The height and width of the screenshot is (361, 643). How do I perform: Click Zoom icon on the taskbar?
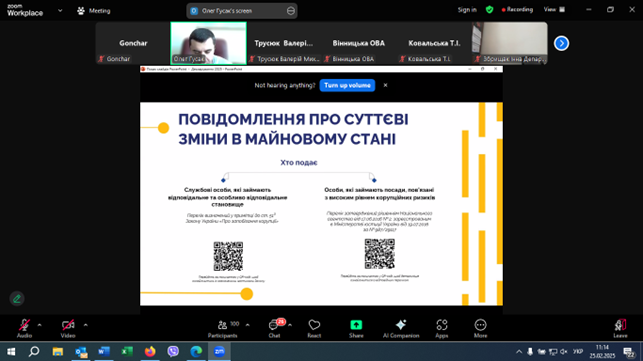pos(219,352)
